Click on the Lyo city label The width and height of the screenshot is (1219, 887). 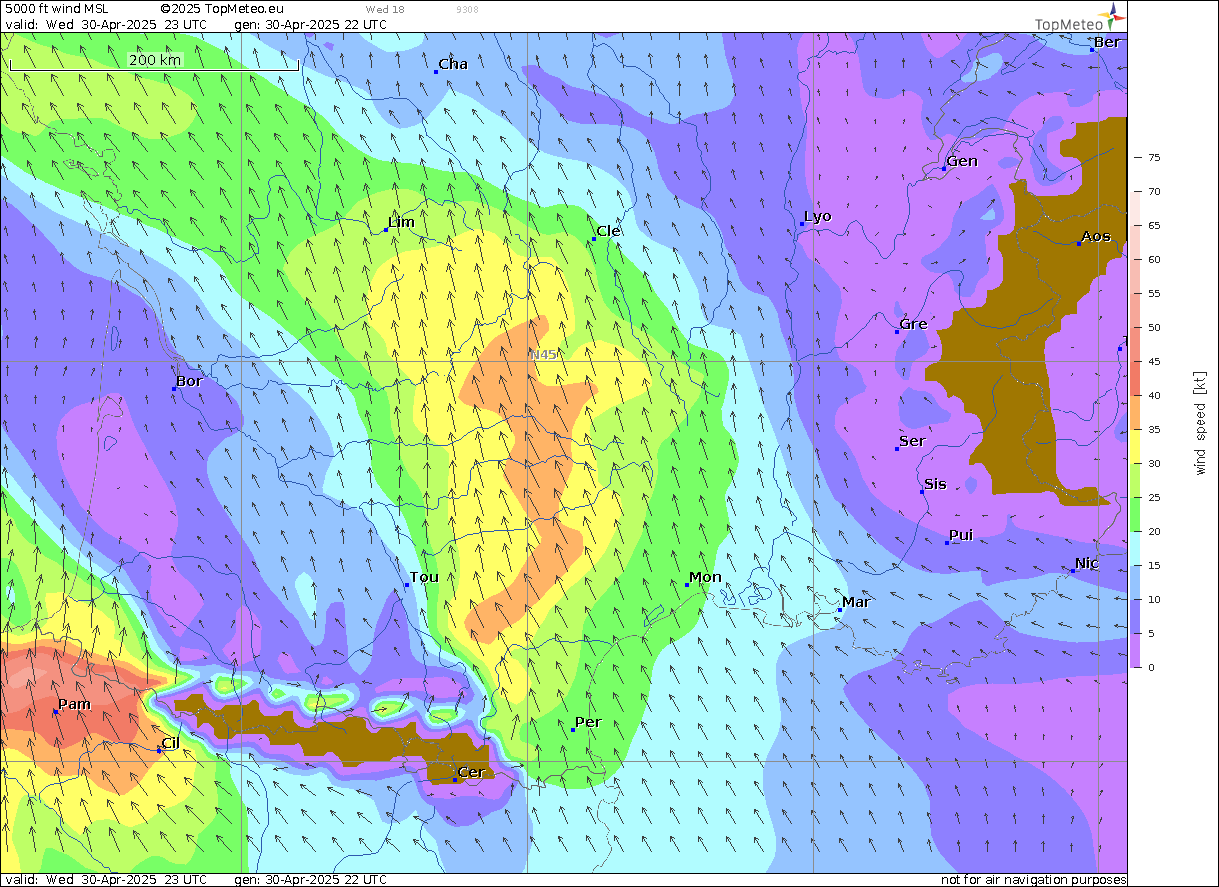coord(818,216)
